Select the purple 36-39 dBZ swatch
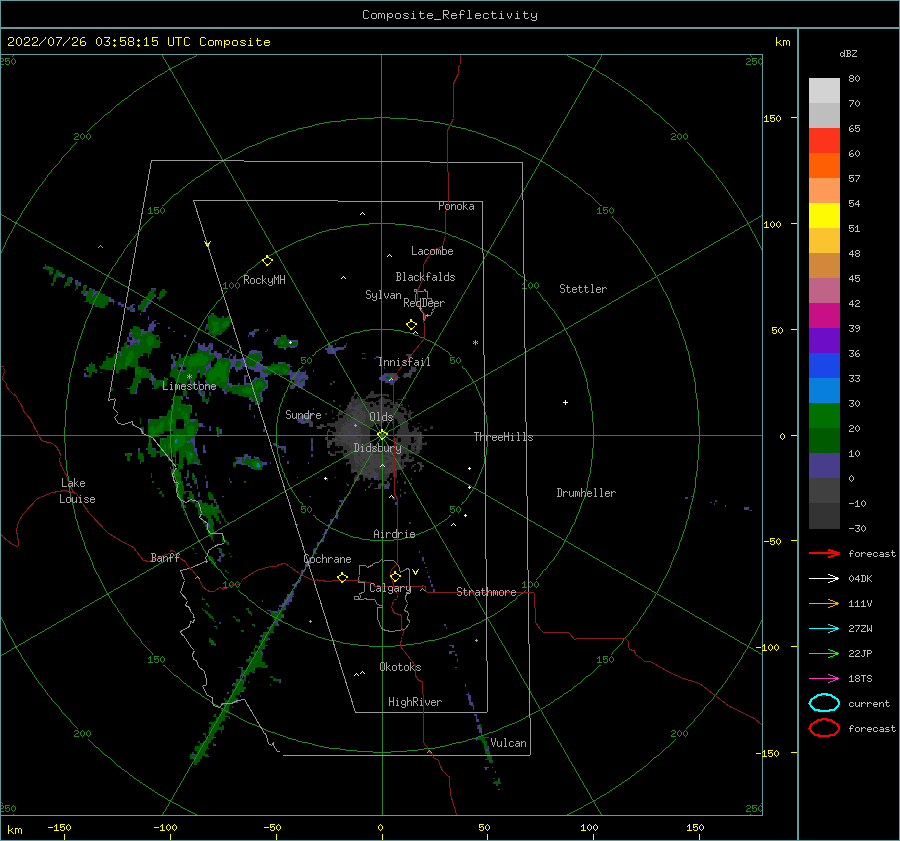 tap(824, 340)
